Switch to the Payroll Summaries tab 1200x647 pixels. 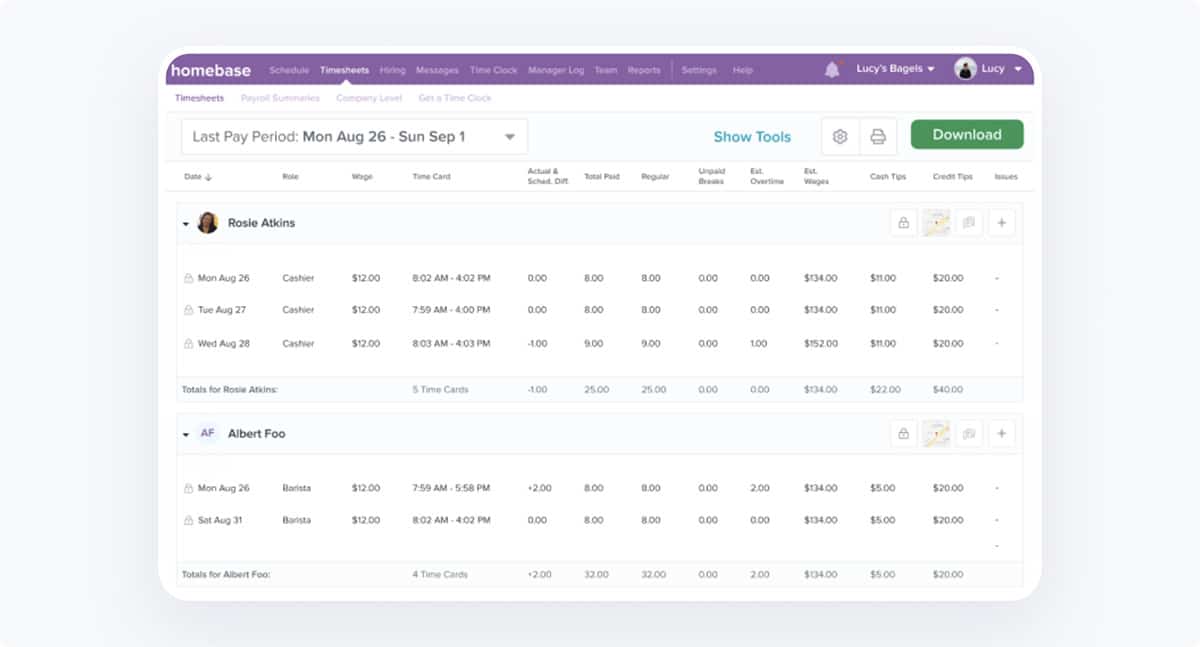point(279,97)
